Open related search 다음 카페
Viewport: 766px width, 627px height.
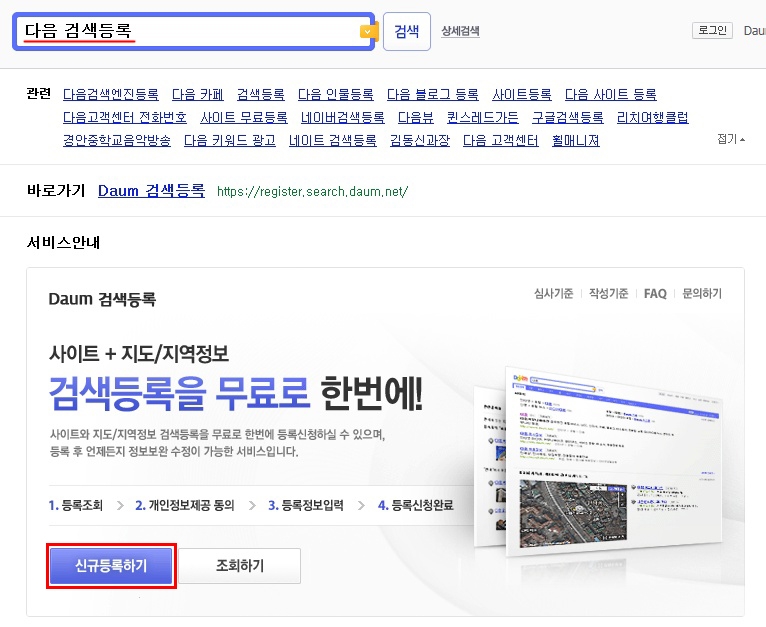(x=197, y=95)
